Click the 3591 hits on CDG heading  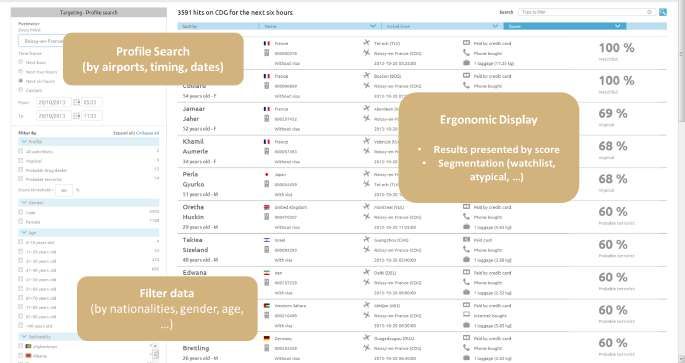click(x=235, y=12)
